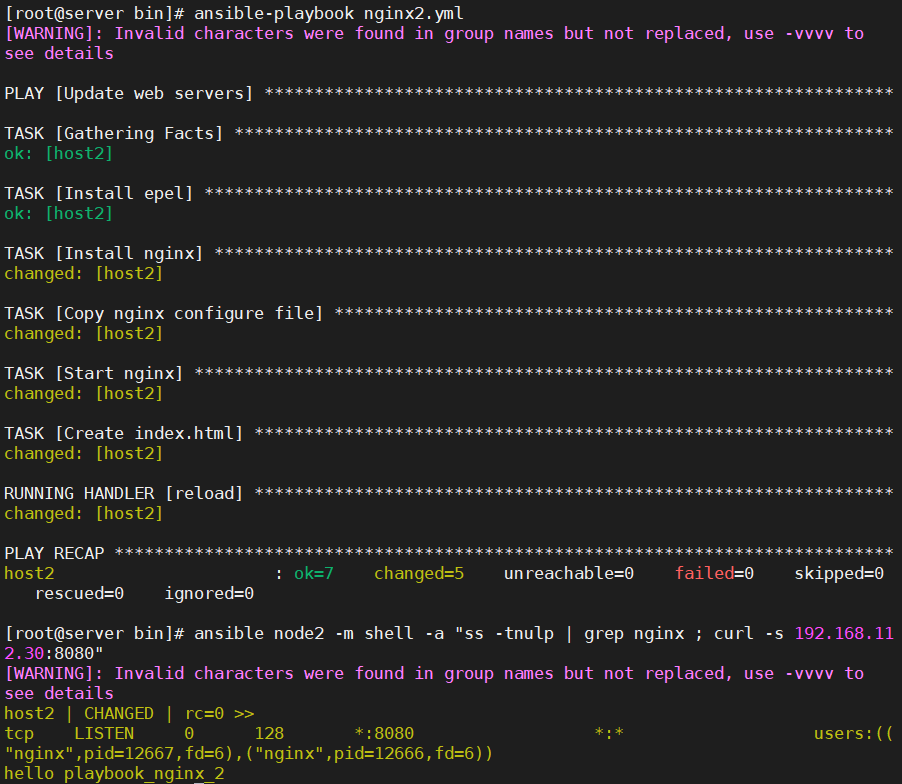Click the TASK header Gathering Facts
This screenshot has width=902, height=784.
(x=115, y=133)
